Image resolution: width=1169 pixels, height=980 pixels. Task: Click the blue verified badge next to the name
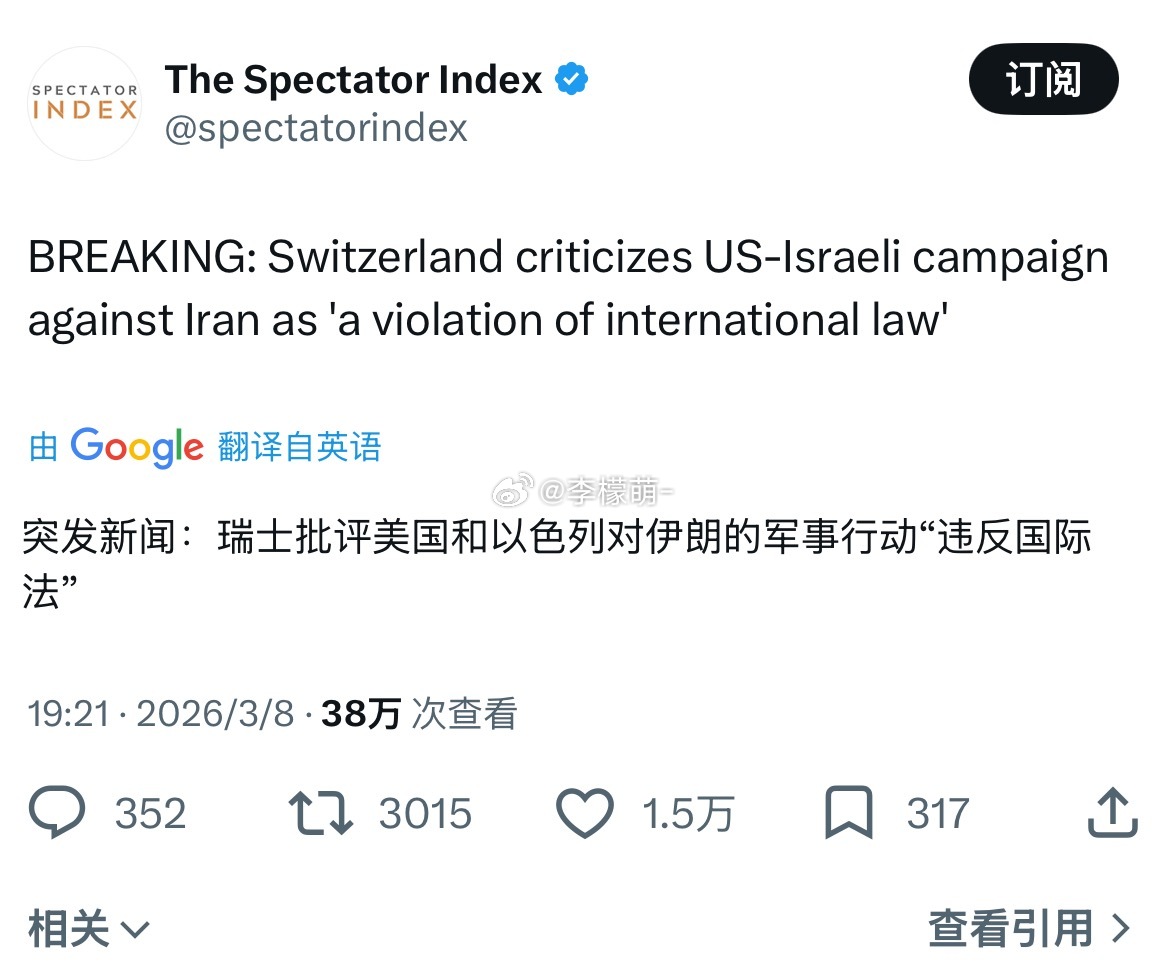coord(570,77)
